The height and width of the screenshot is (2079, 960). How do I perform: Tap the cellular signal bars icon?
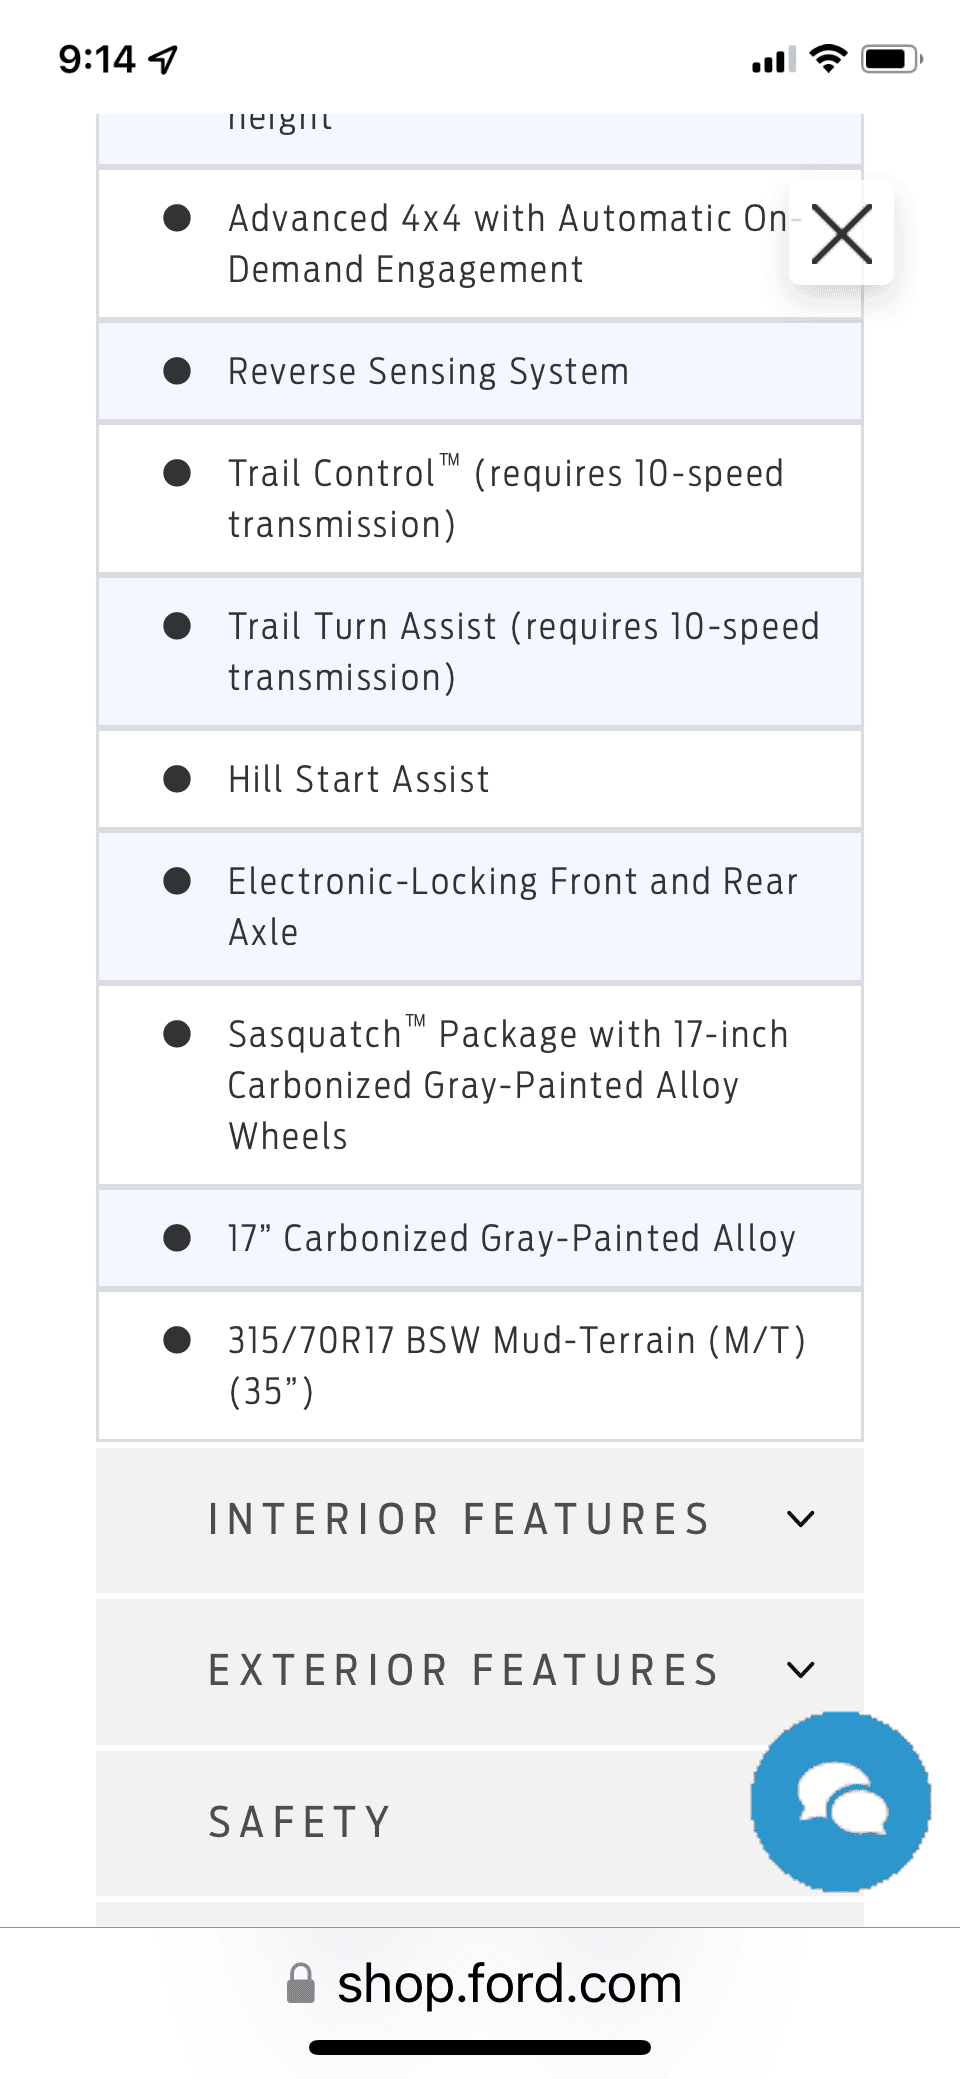pyautogui.click(x=774, y=60)
